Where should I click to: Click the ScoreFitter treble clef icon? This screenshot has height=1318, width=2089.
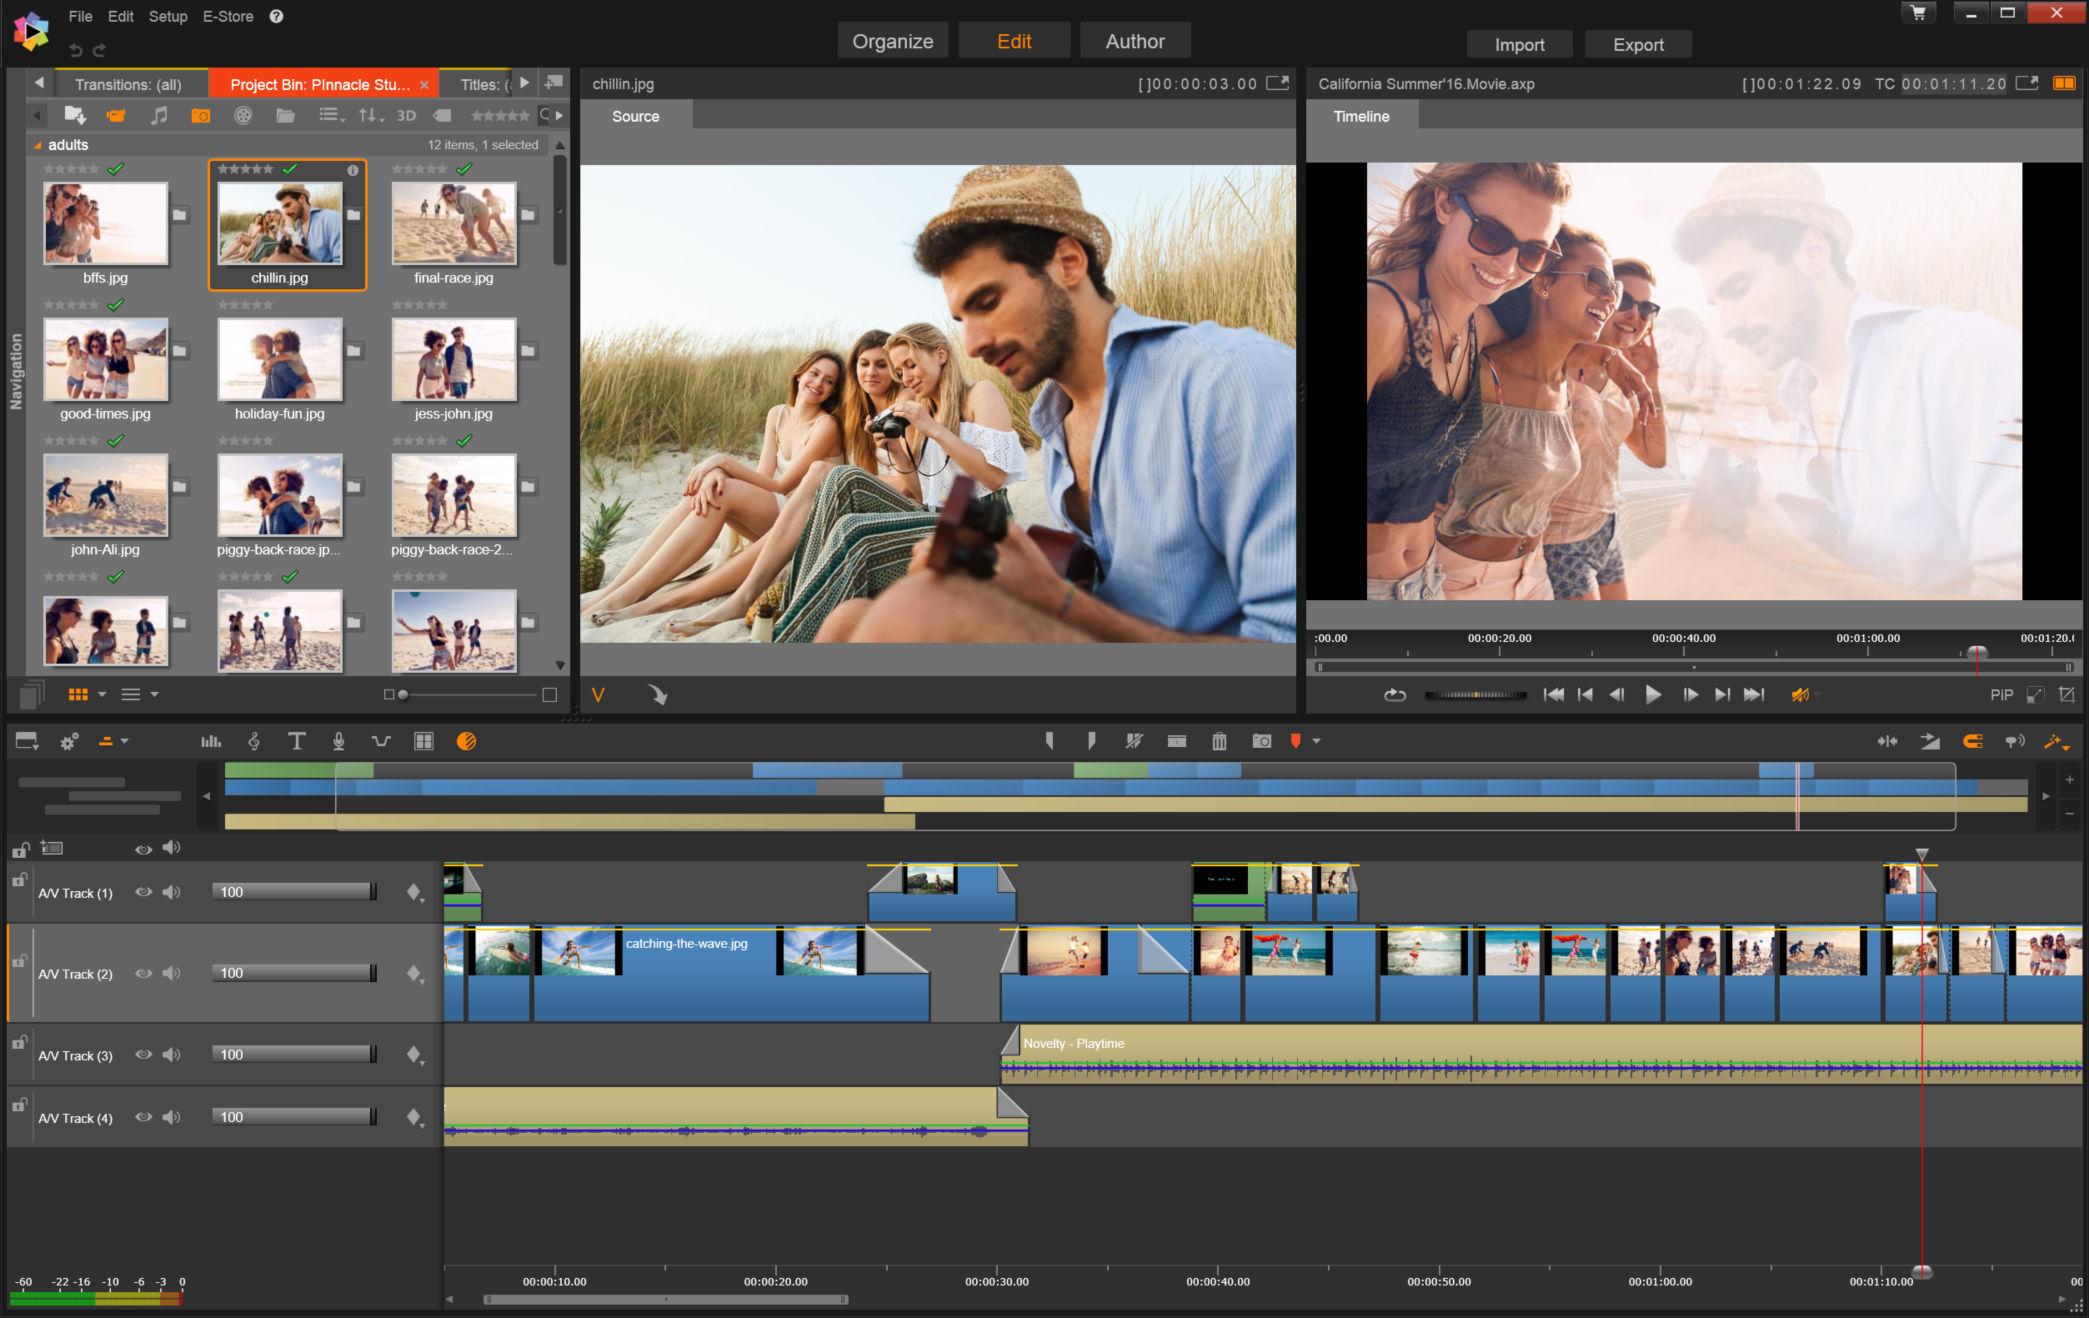pos(254,741)
